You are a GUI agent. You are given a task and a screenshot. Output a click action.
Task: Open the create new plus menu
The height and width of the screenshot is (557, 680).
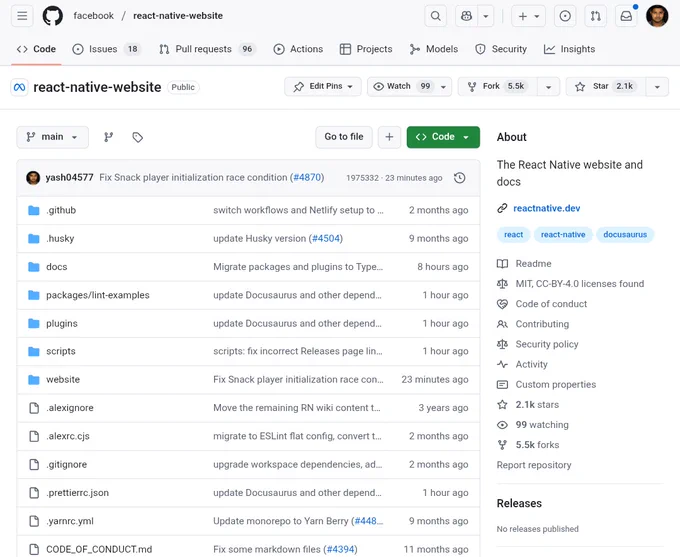click(x=529, y=16)
